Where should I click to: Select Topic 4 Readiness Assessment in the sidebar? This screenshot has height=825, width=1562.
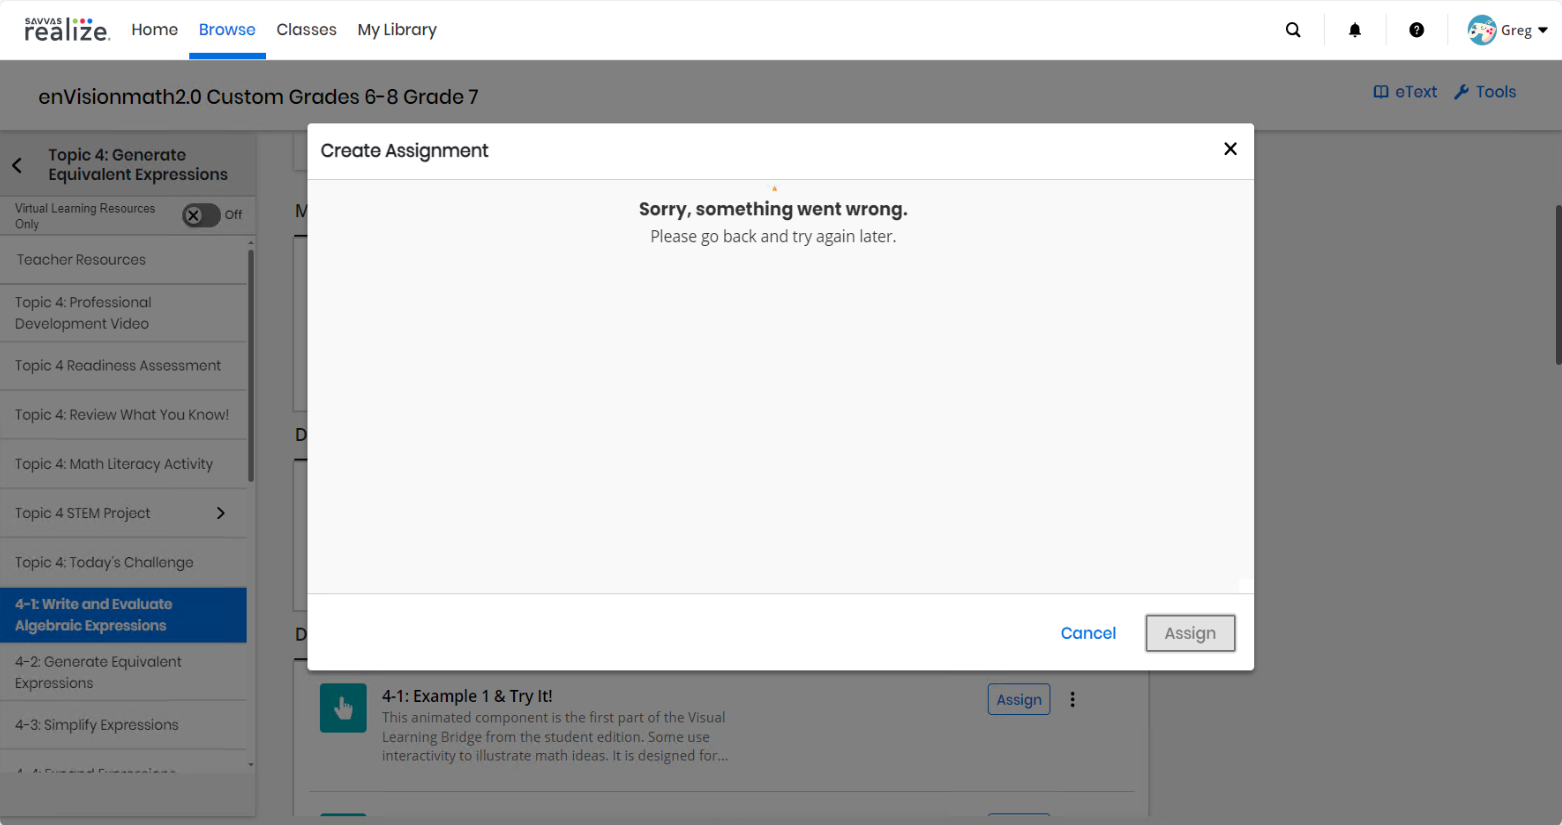click(x=117, y=365)
